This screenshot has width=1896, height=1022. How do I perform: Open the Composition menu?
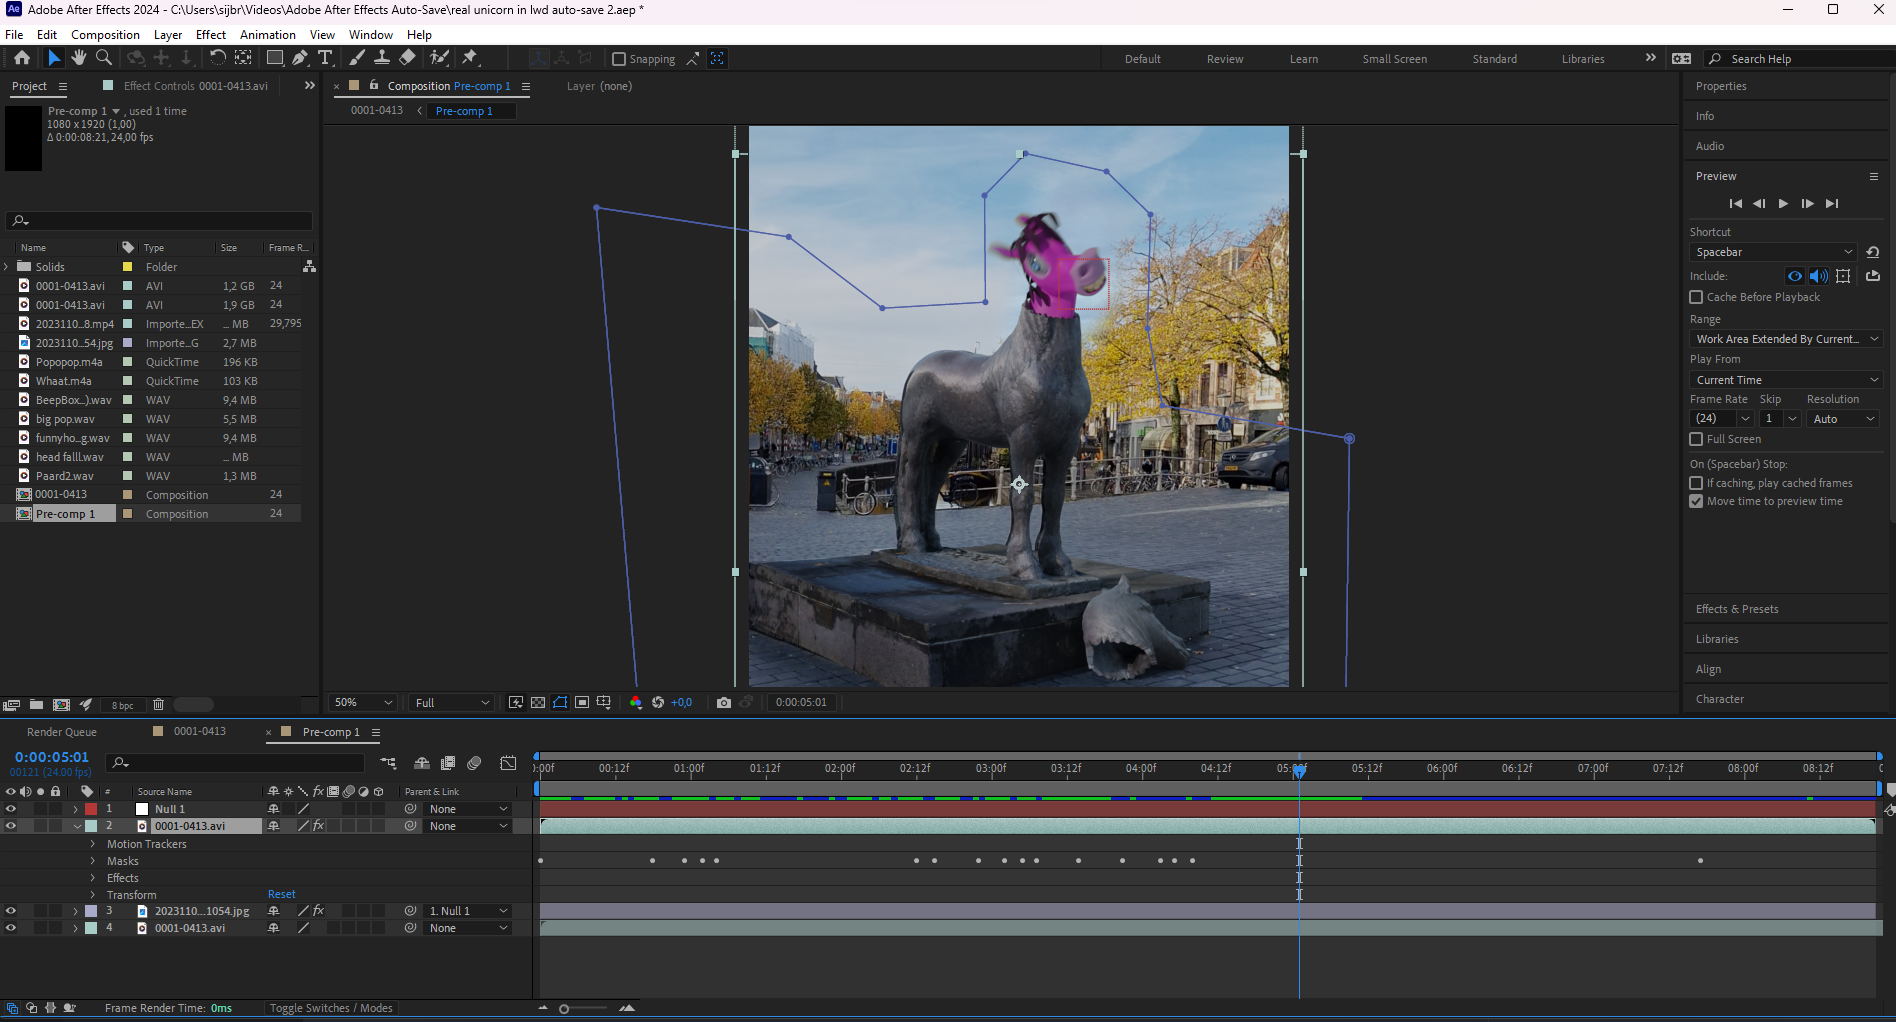(105, 35)
